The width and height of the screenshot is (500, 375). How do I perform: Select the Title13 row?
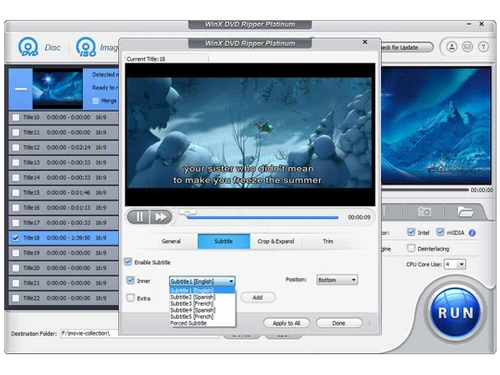[63, 163]
